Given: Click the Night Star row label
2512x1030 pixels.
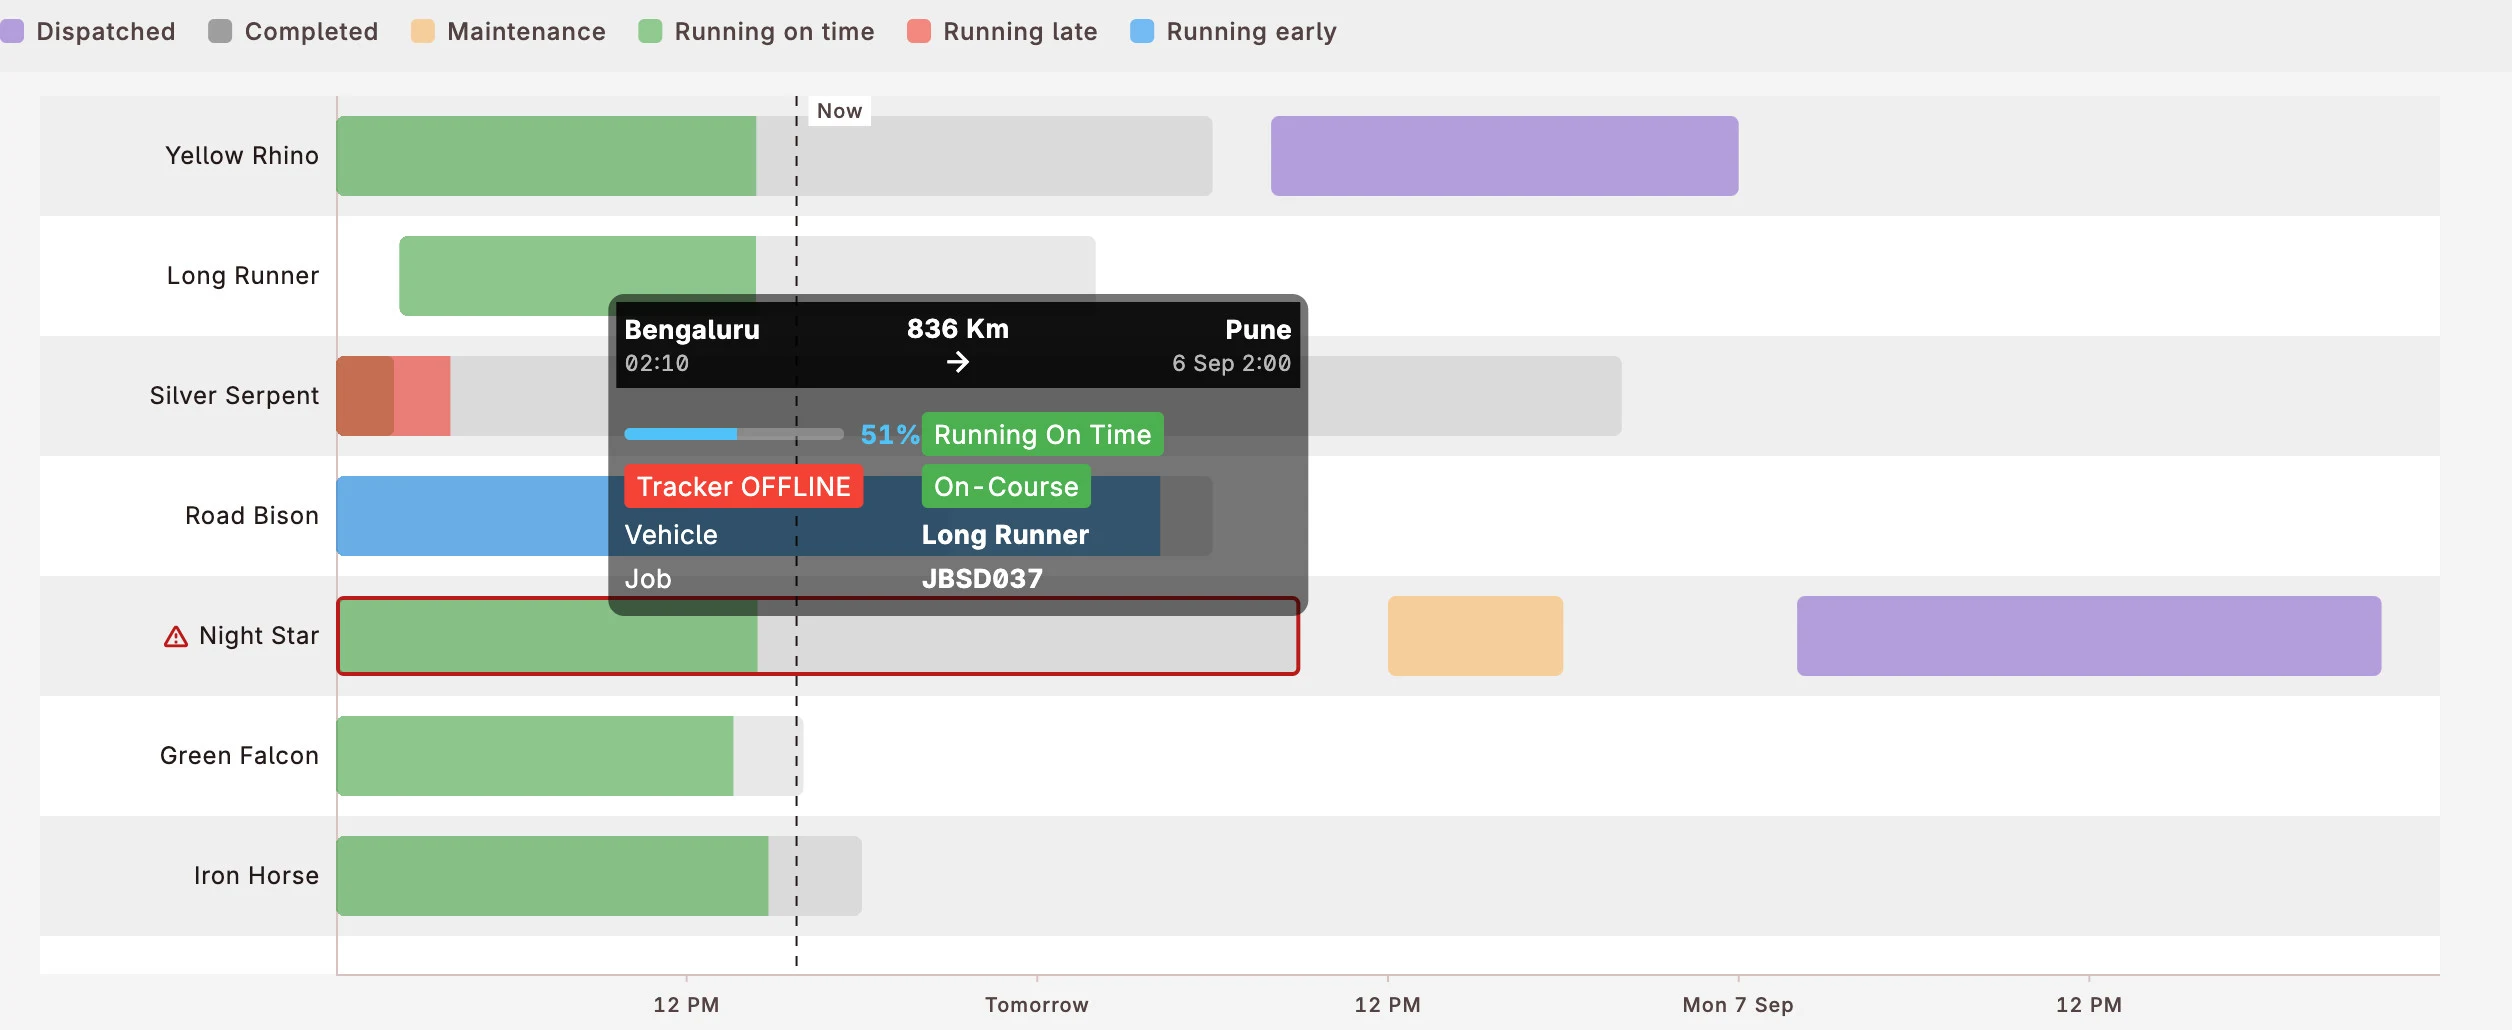Looking at the screenshot, I should 259,636.
